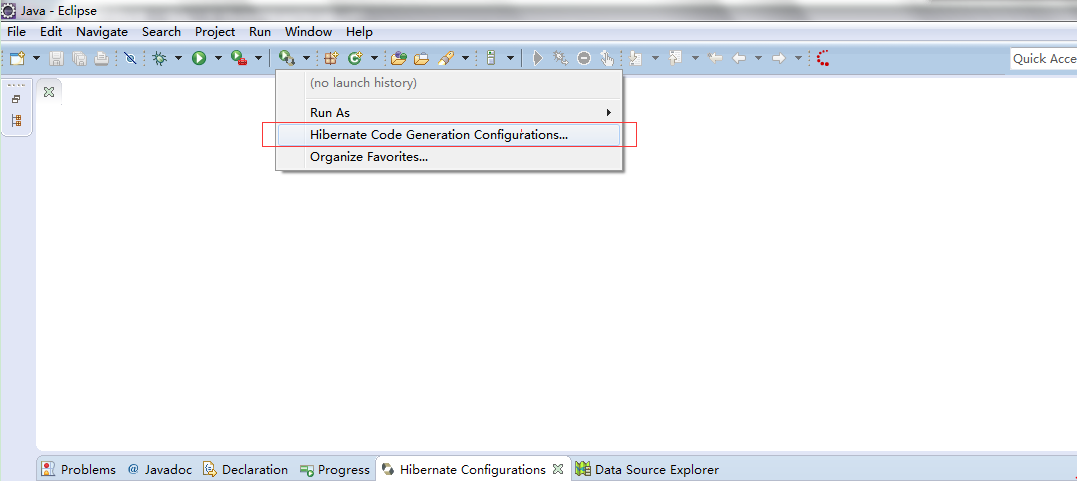Focus the Quick Access search field
This screenshot has width=1077, height=481.
[1043, 58]
